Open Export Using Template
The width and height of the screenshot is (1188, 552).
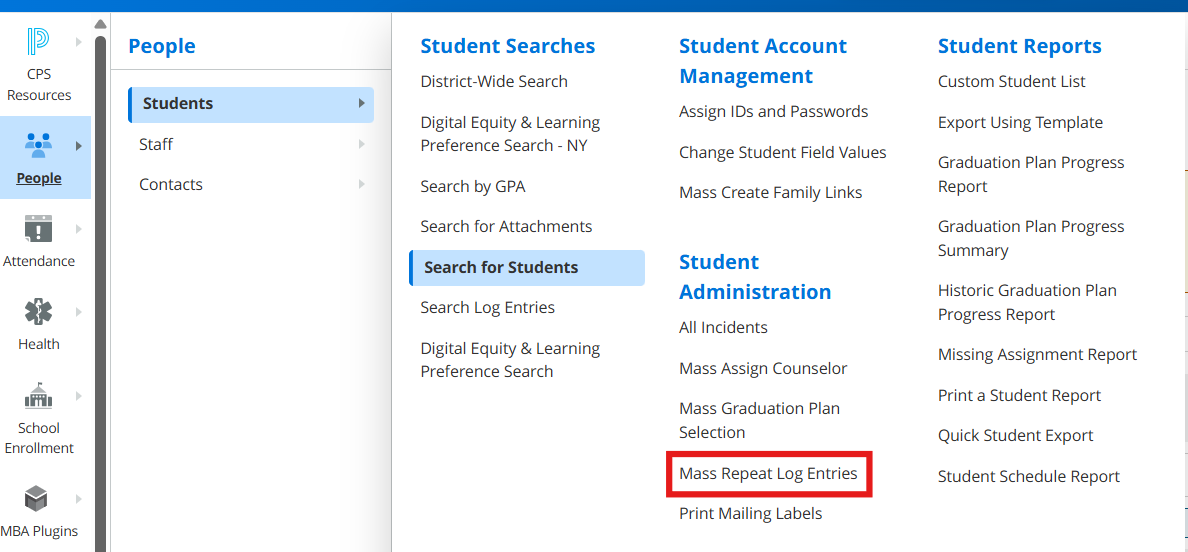[x=1020, y=122]
